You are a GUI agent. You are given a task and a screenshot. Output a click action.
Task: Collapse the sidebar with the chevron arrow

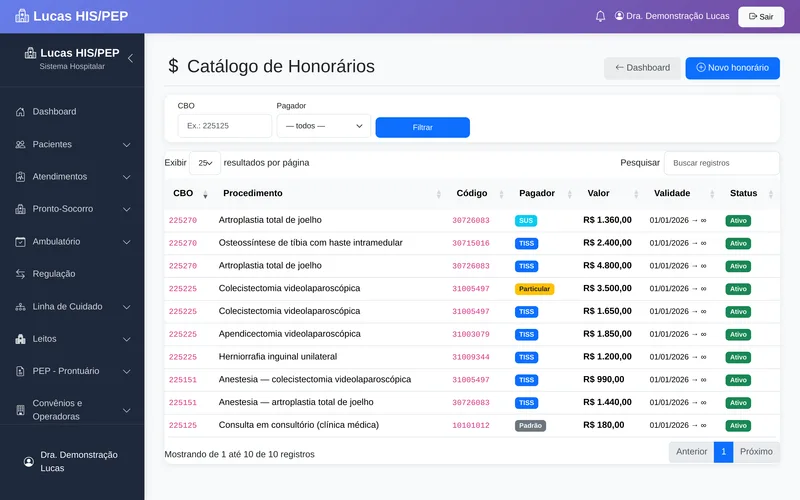131,58
